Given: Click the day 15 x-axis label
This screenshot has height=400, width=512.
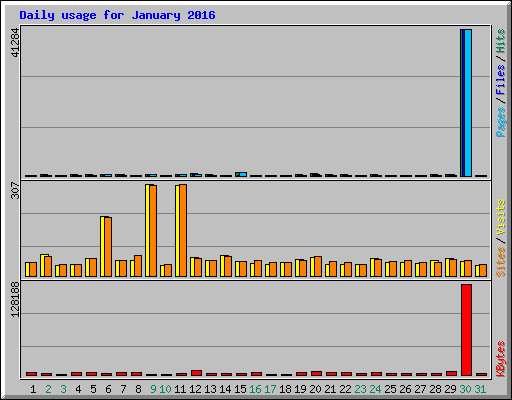Looking at the screenshot, I should click(x=240, y=389).
